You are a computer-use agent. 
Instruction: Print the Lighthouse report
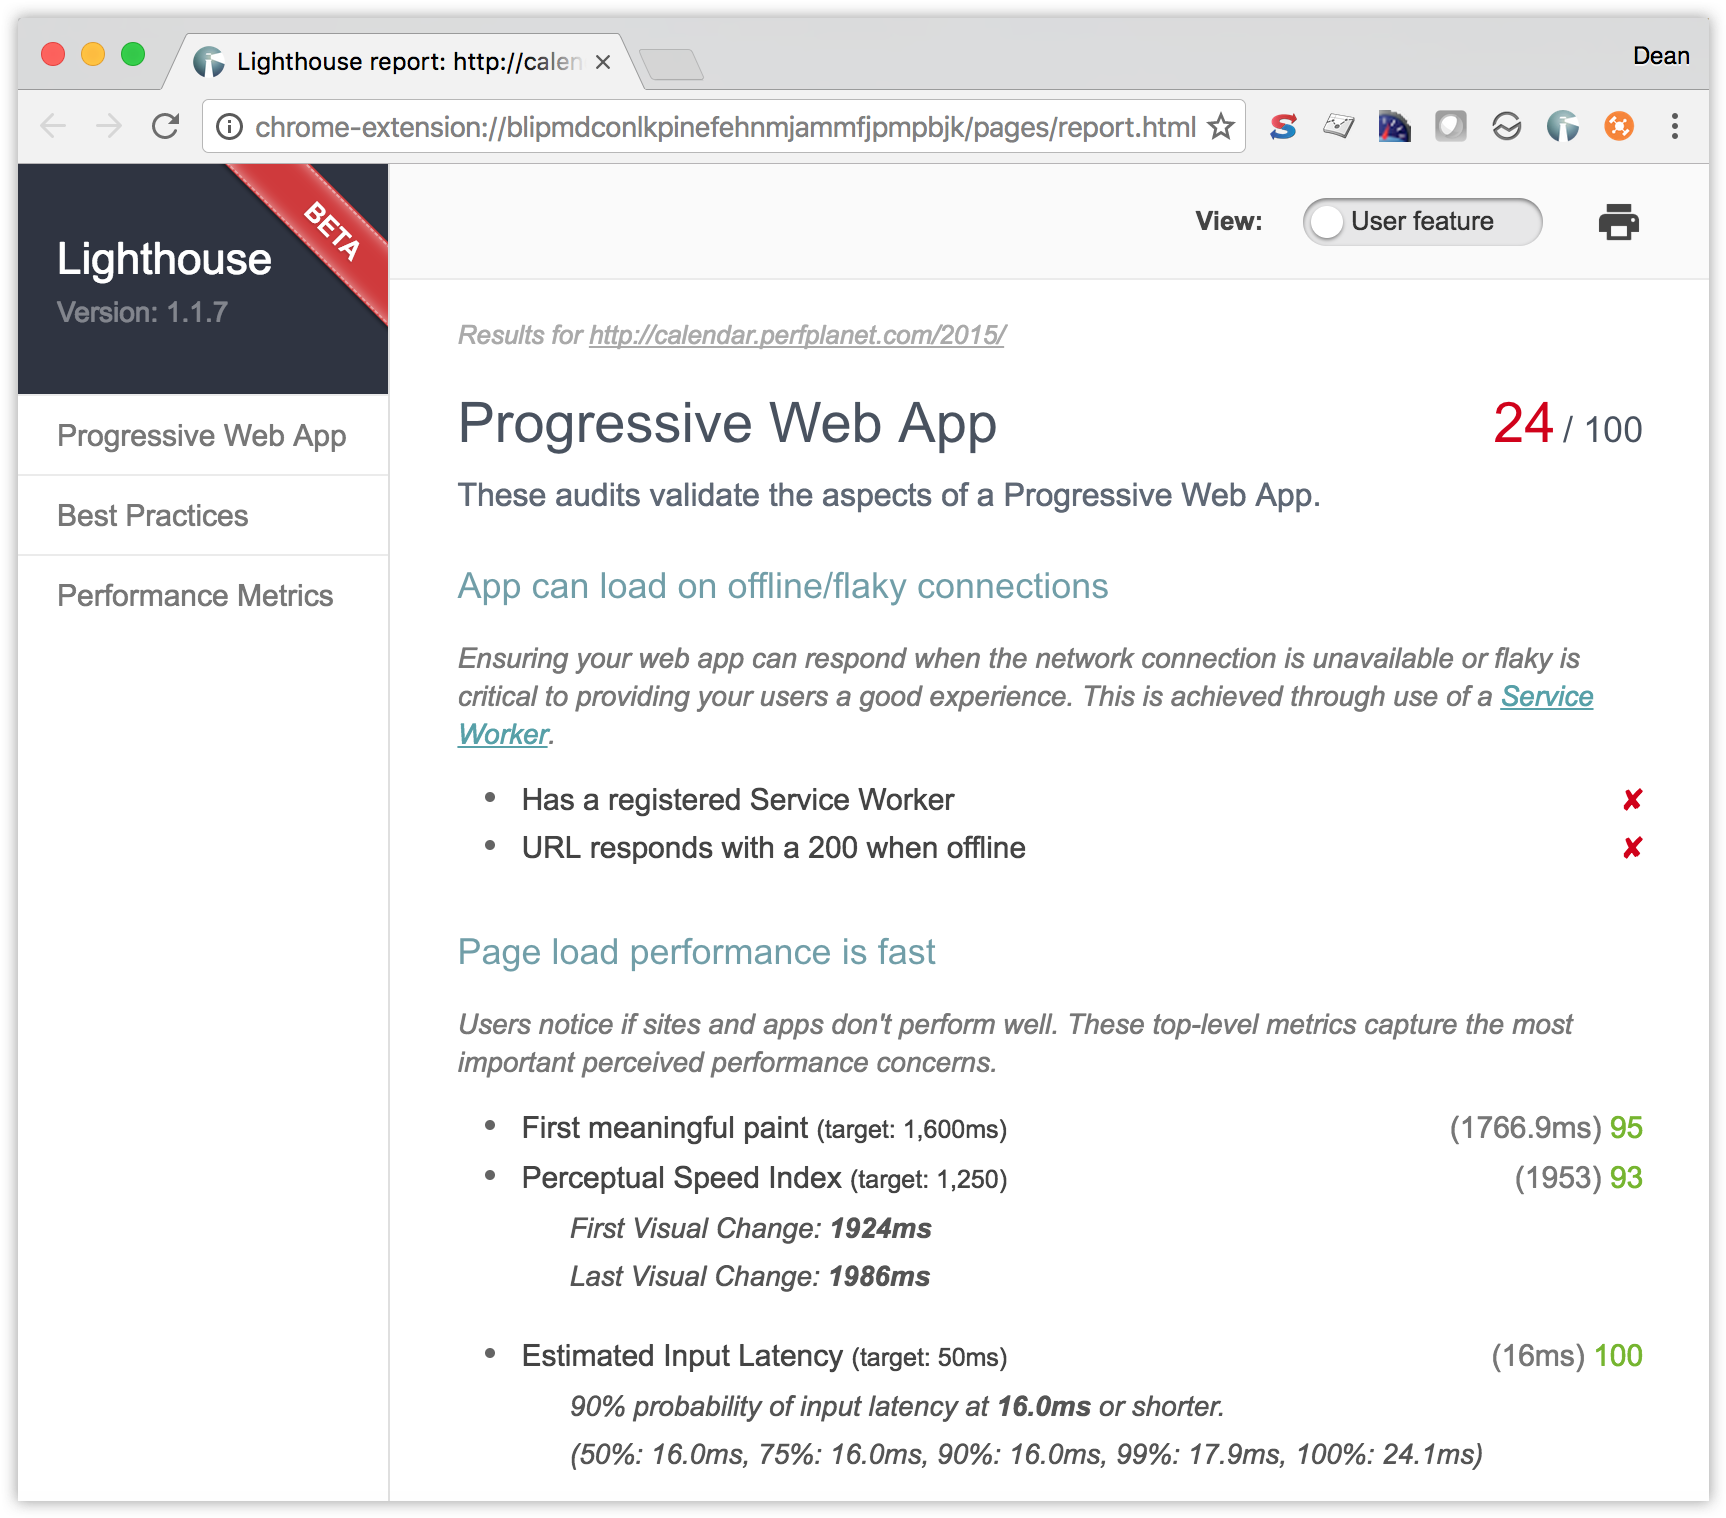1618,222
